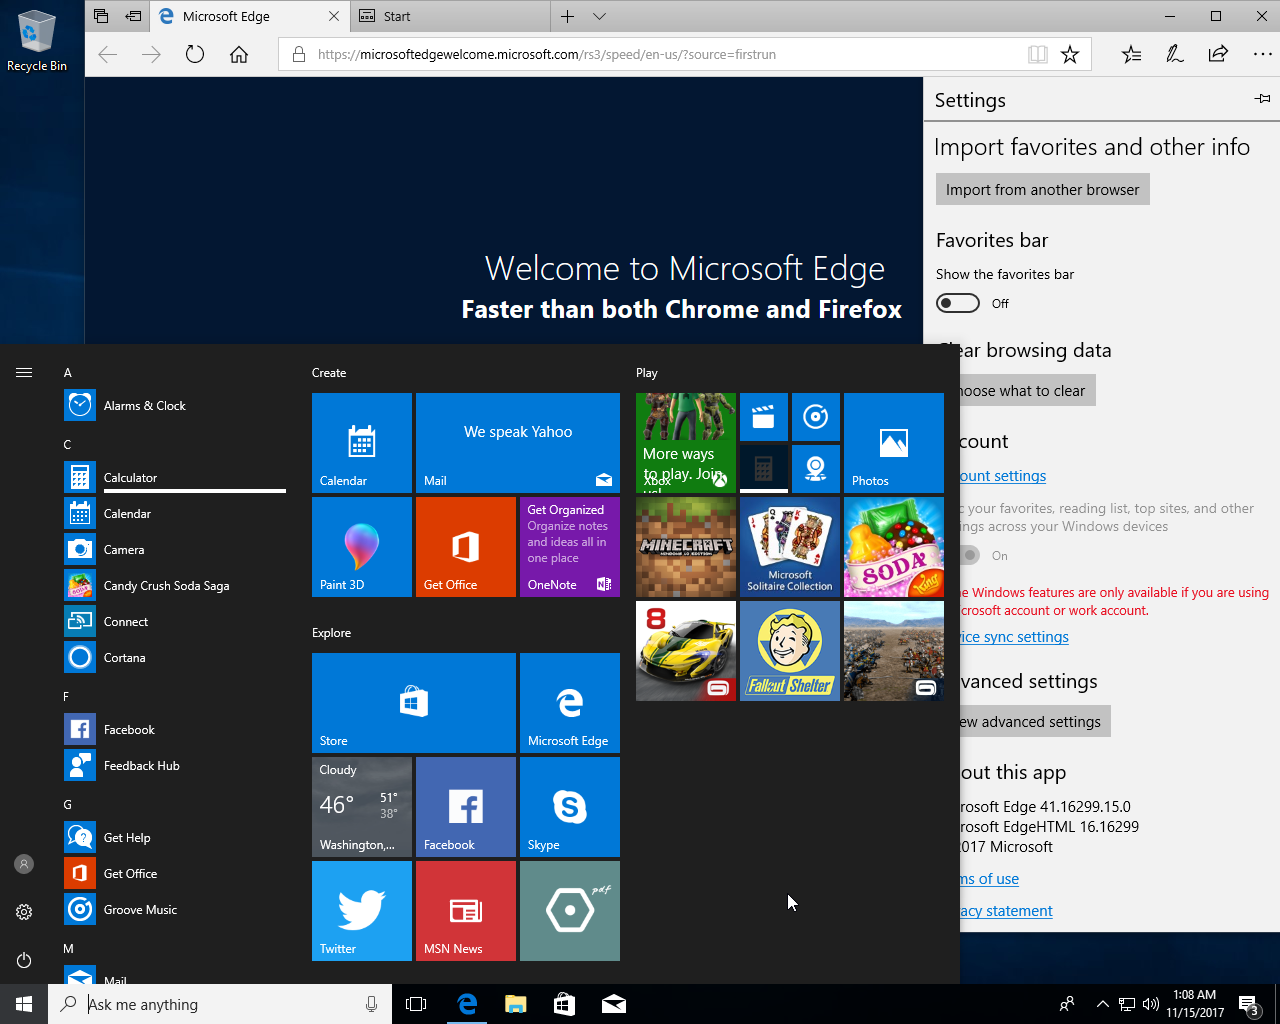Launch Groove Music from the app list
Screen dimensions: 1280x1024
tap(174, 910)
